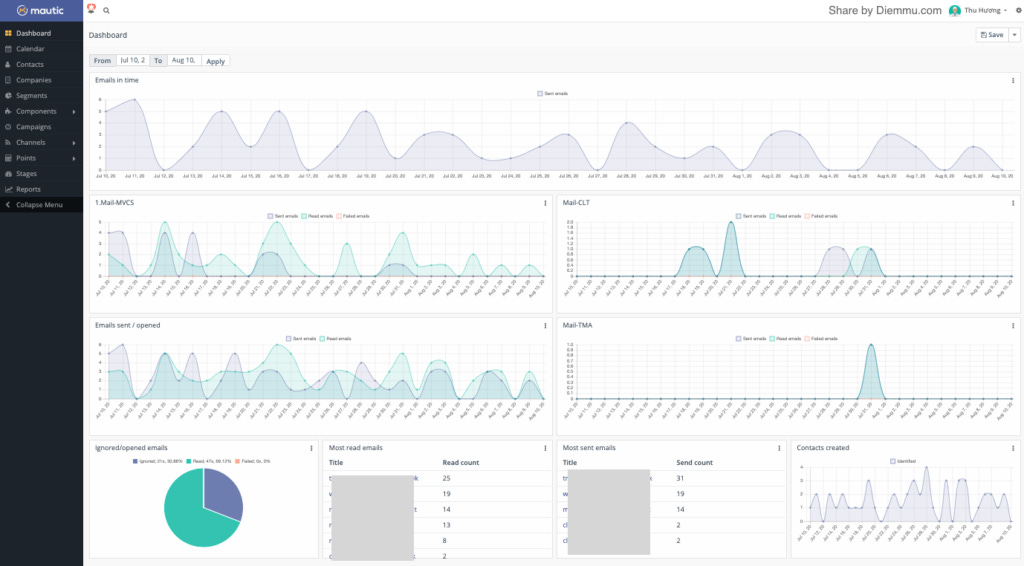Click the Components puzzle icon
Screen dimensions: 1024x566
[x=8, y=112]
